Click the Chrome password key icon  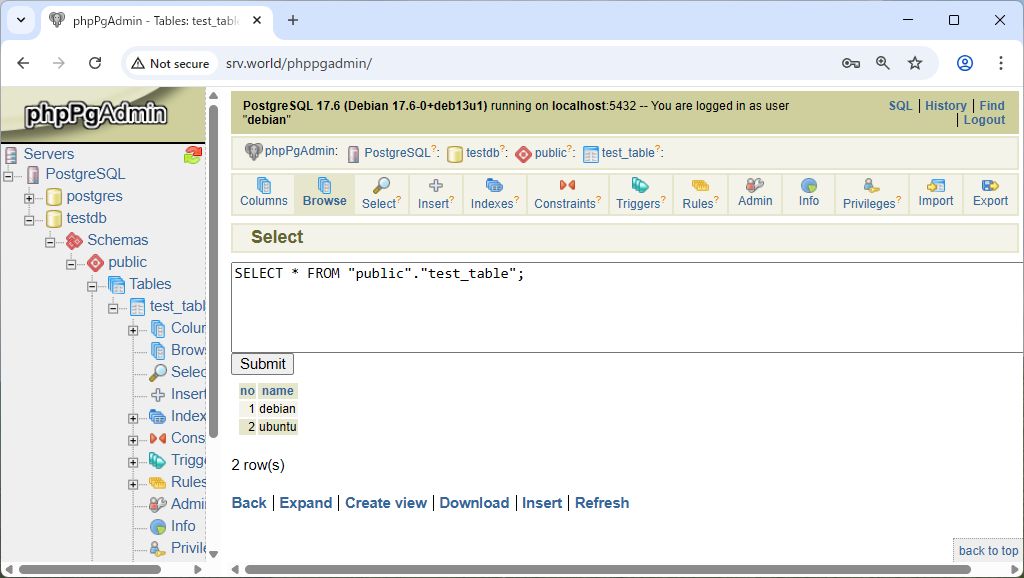(850, 63)
